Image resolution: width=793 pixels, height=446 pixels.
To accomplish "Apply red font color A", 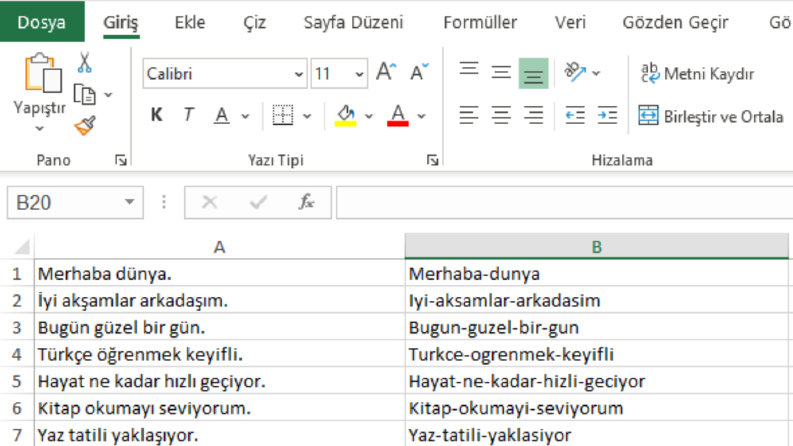I will click(398, 115).
